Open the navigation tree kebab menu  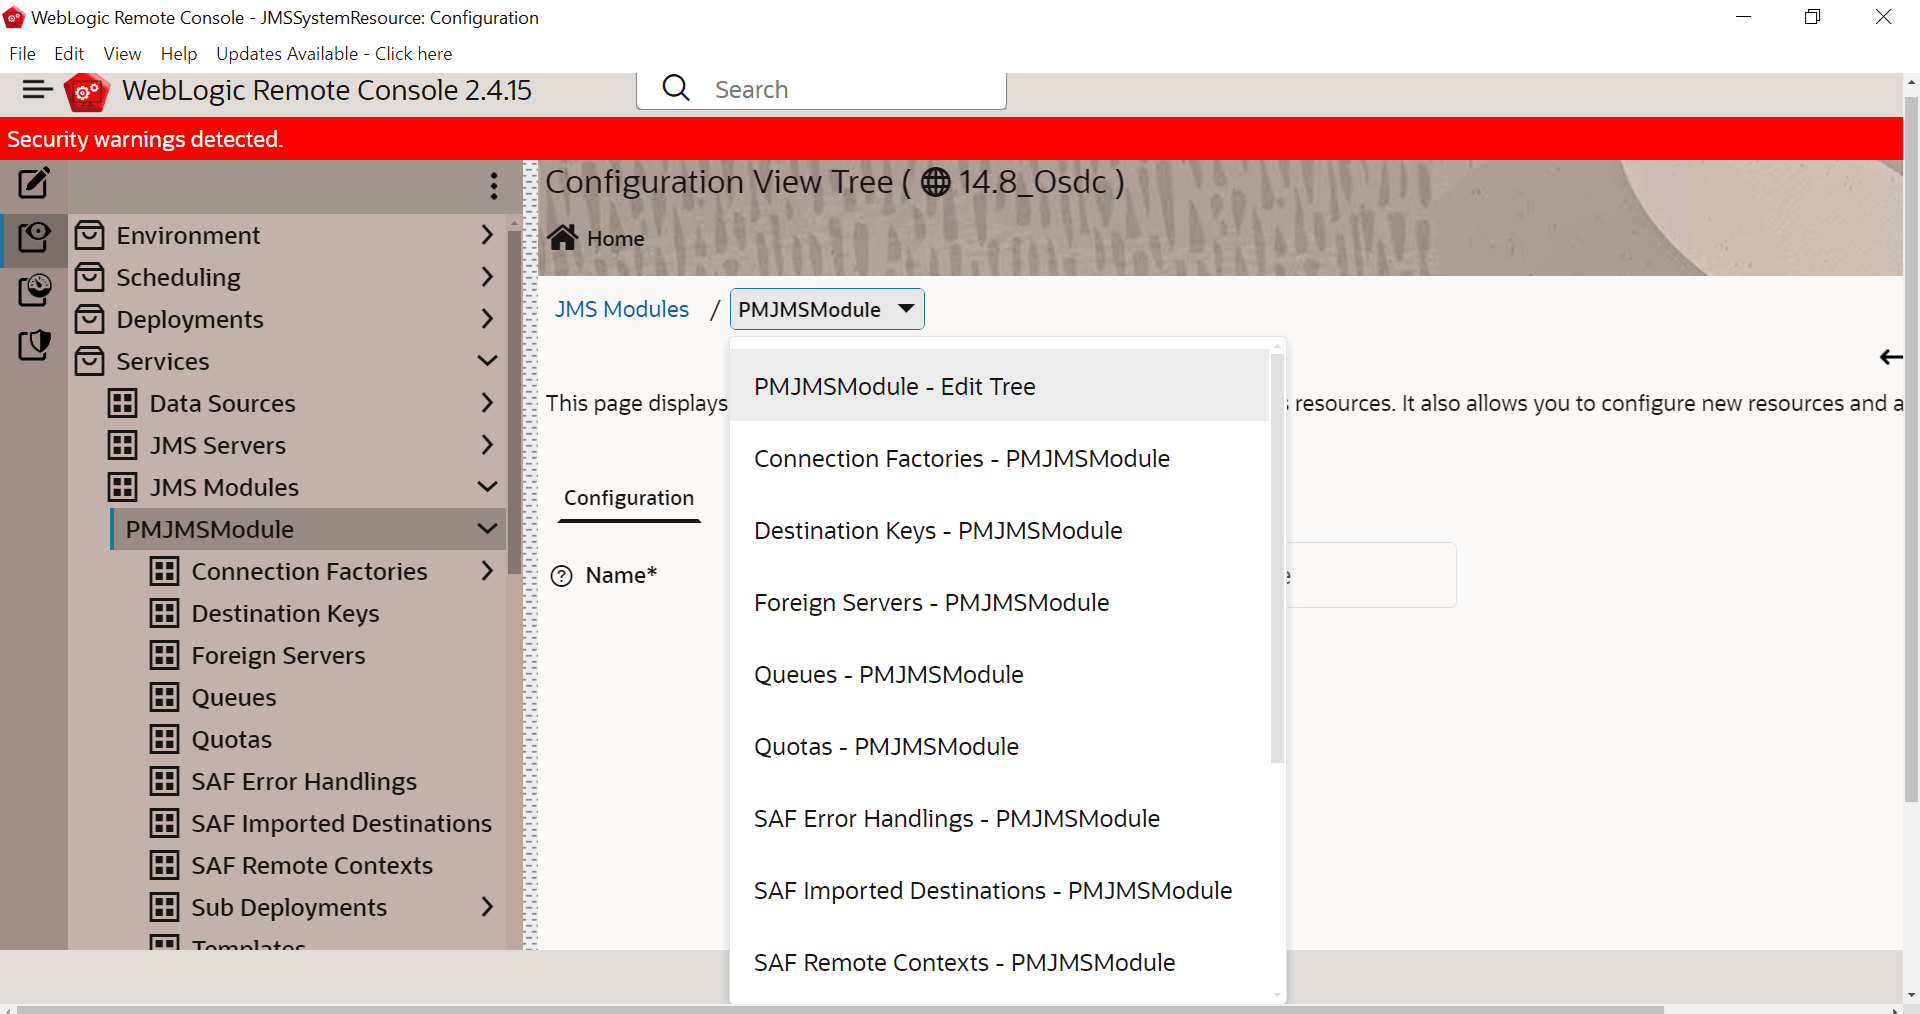point(494,185)
